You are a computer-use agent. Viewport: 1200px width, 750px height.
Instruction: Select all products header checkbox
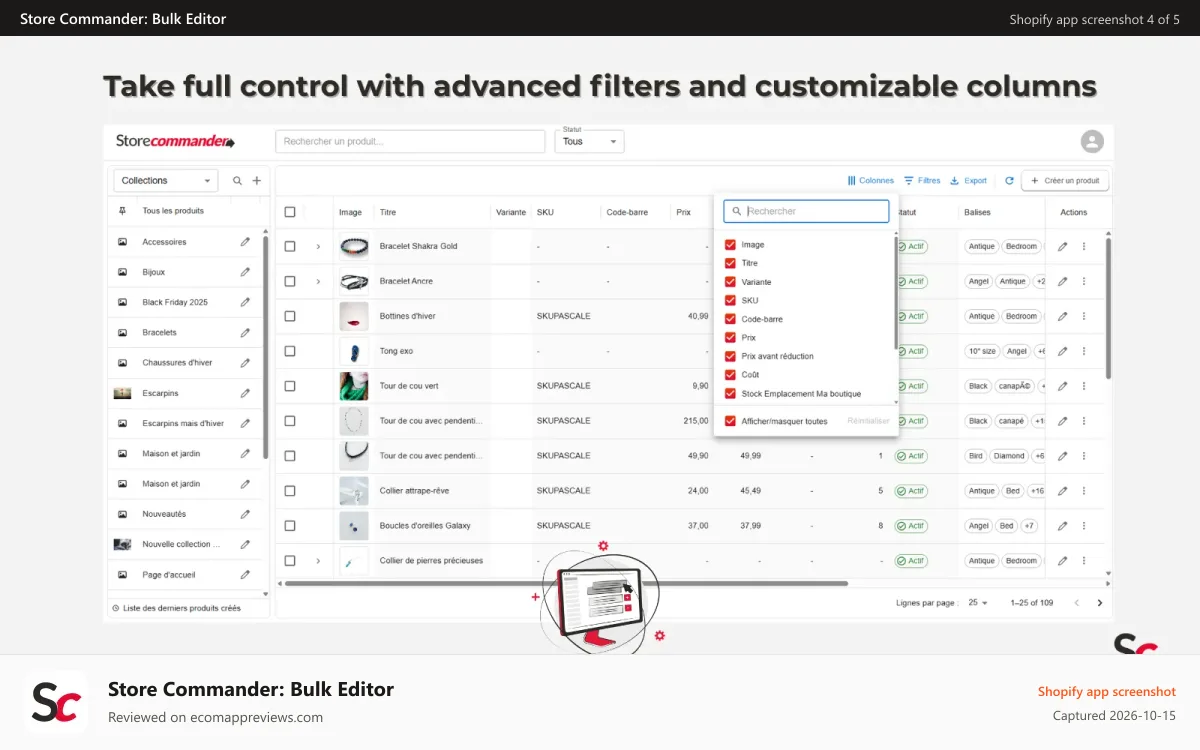point(290,212)
